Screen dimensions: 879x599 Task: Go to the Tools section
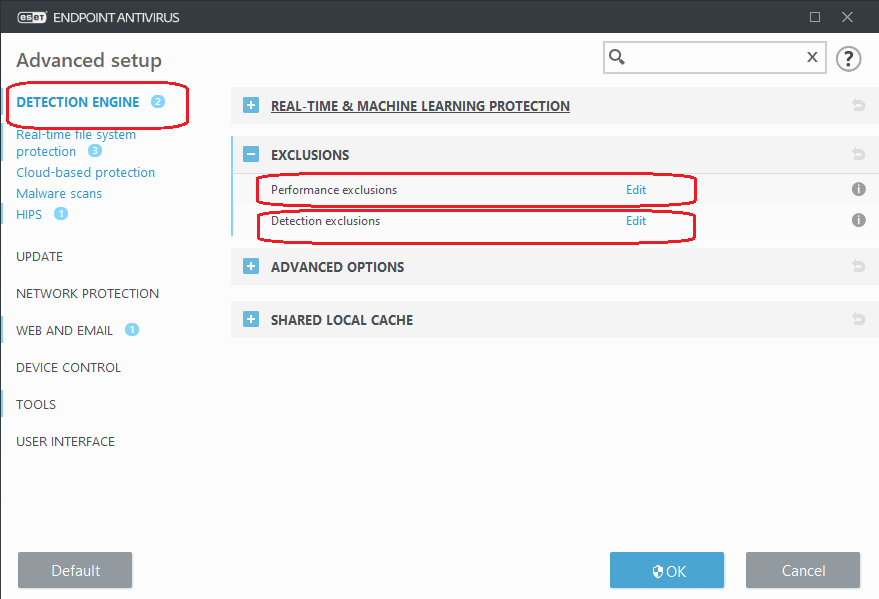point(36,405)
